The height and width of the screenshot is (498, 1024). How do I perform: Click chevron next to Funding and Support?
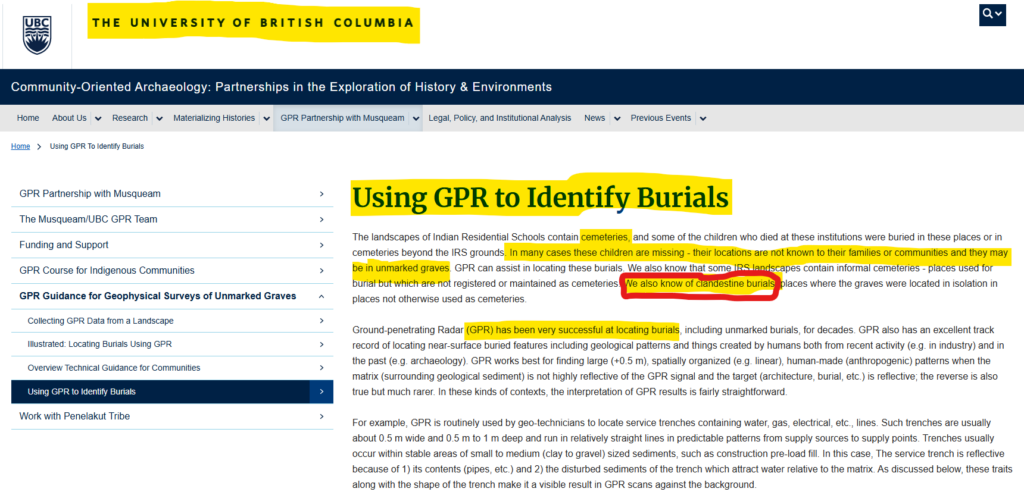320,245
